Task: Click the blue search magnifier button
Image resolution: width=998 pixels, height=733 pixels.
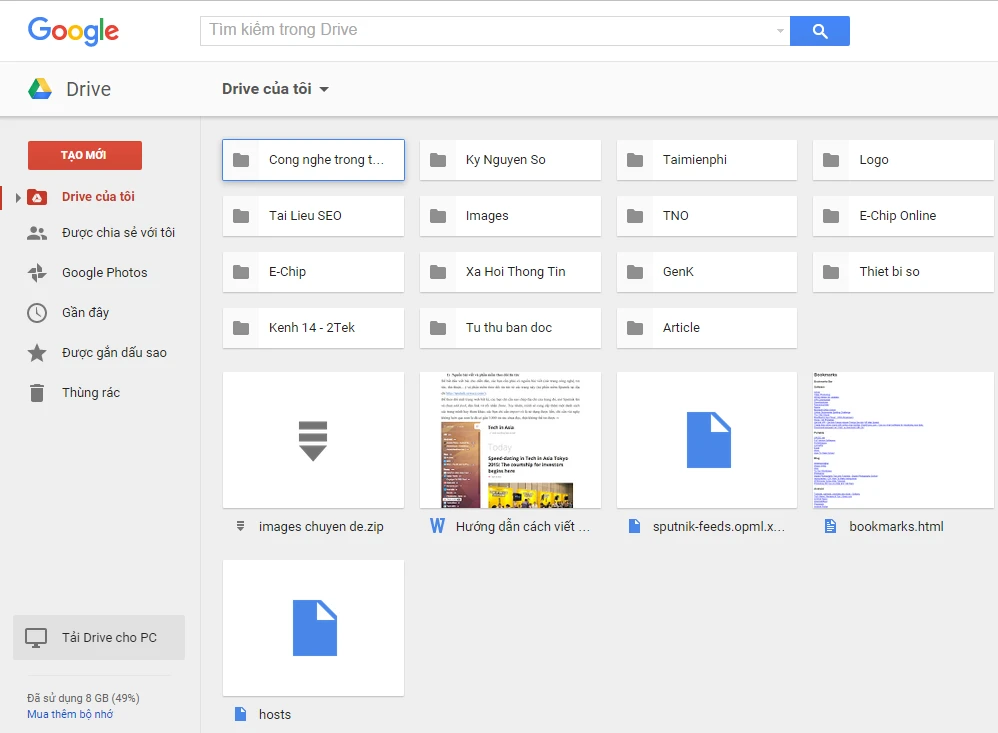Action: pos(819,31)
